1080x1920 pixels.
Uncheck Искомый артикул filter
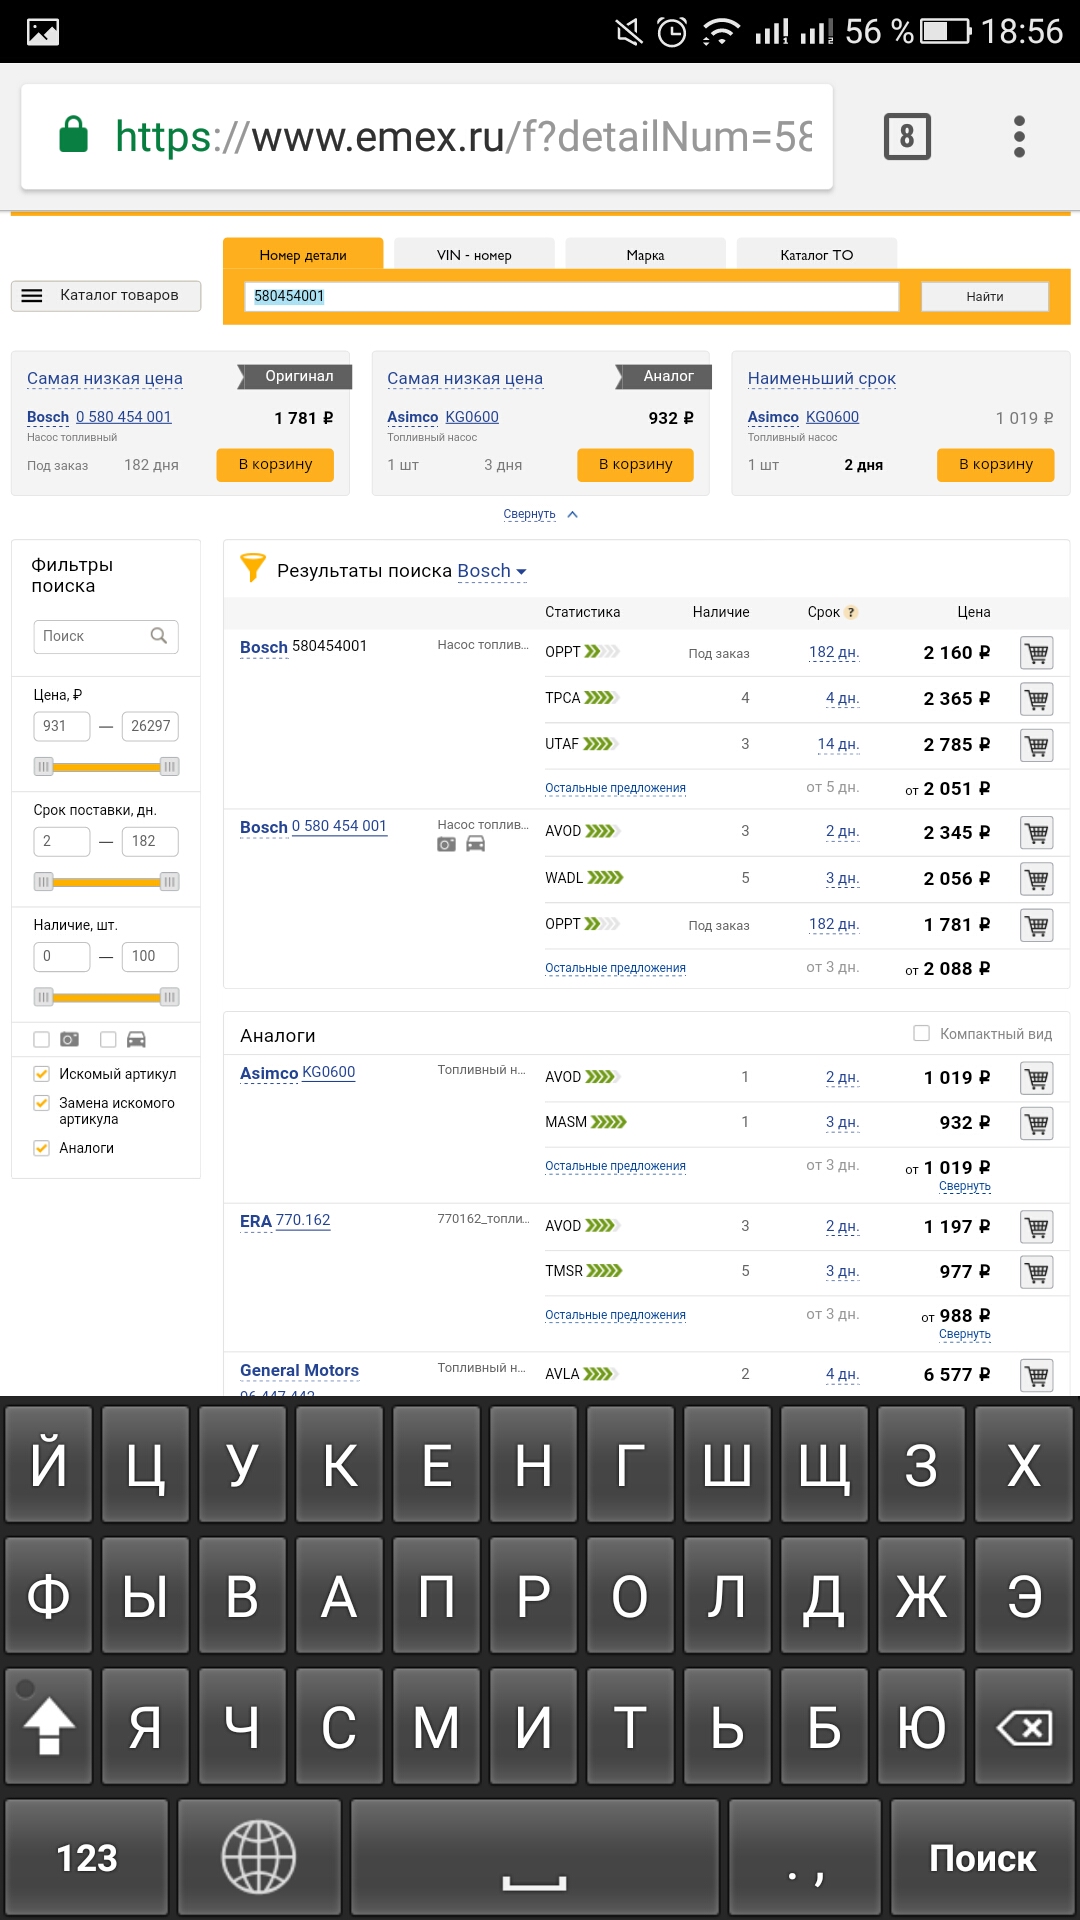(41, 1074)
